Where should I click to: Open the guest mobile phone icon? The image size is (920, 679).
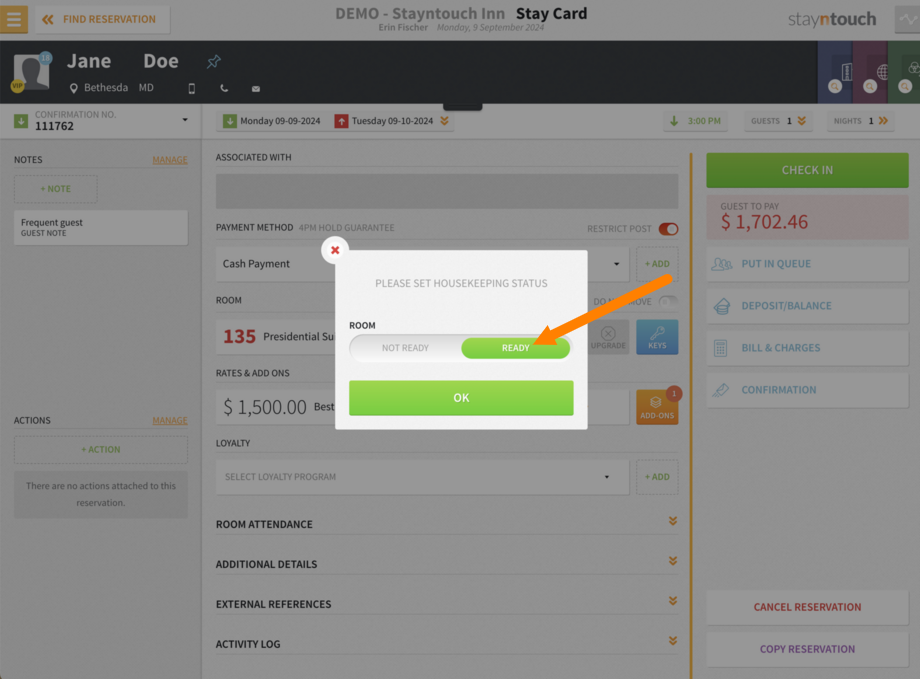(x=191, y=89)
